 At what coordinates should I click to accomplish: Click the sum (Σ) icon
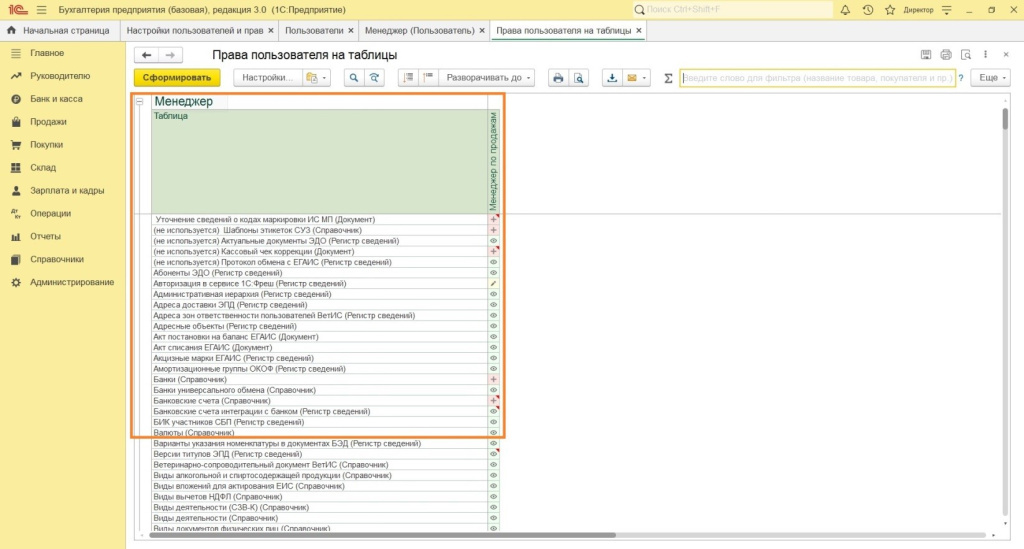668,78
